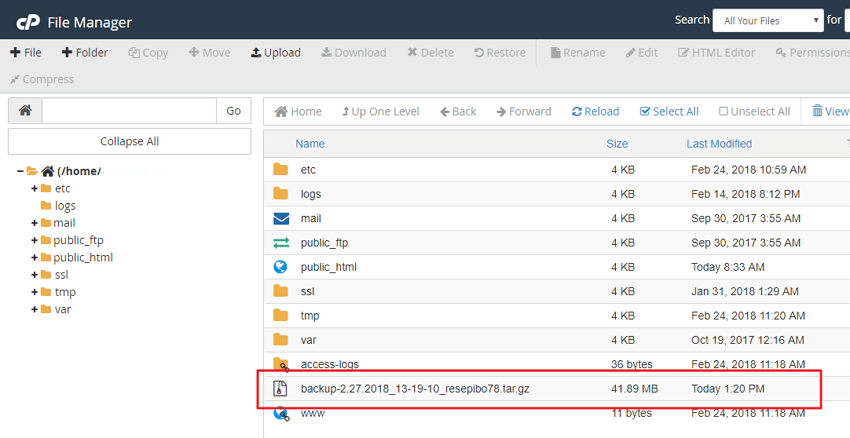Sort files by Name column header
This screenshot has height=438, width=850.
click(x=310, y=144)
